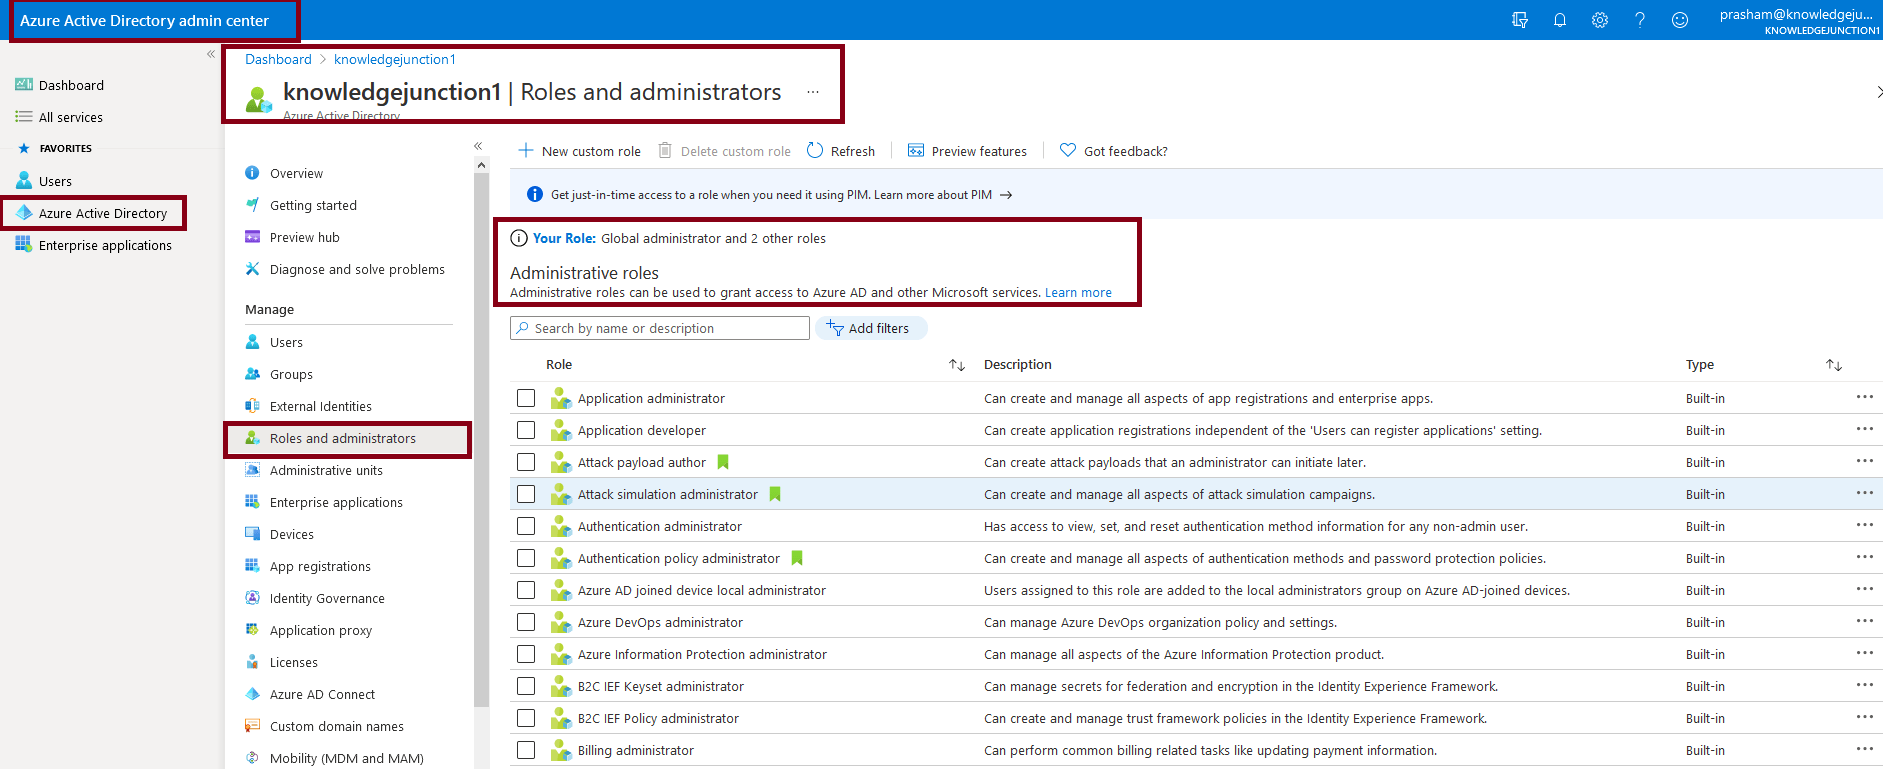The height and width of the screenshot is (769, 1883).
Task: Focus the Search by name or description field
Action: (660, 328)
